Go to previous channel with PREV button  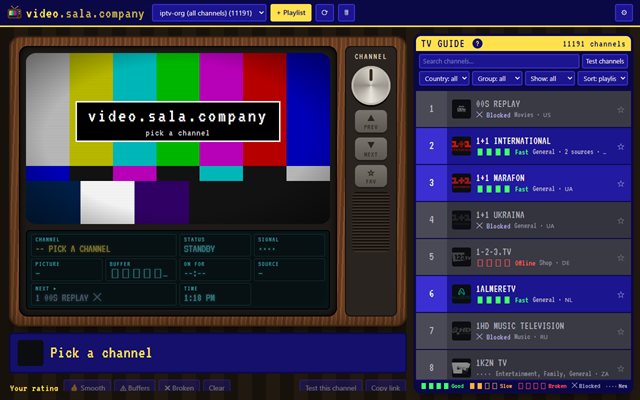371,121
